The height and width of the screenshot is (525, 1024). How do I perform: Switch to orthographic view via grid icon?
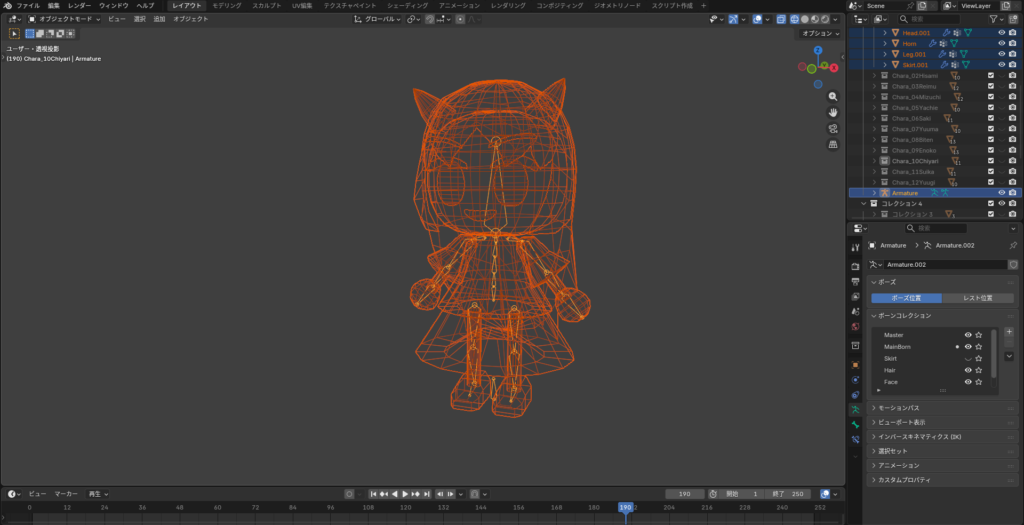click(833, 144)
